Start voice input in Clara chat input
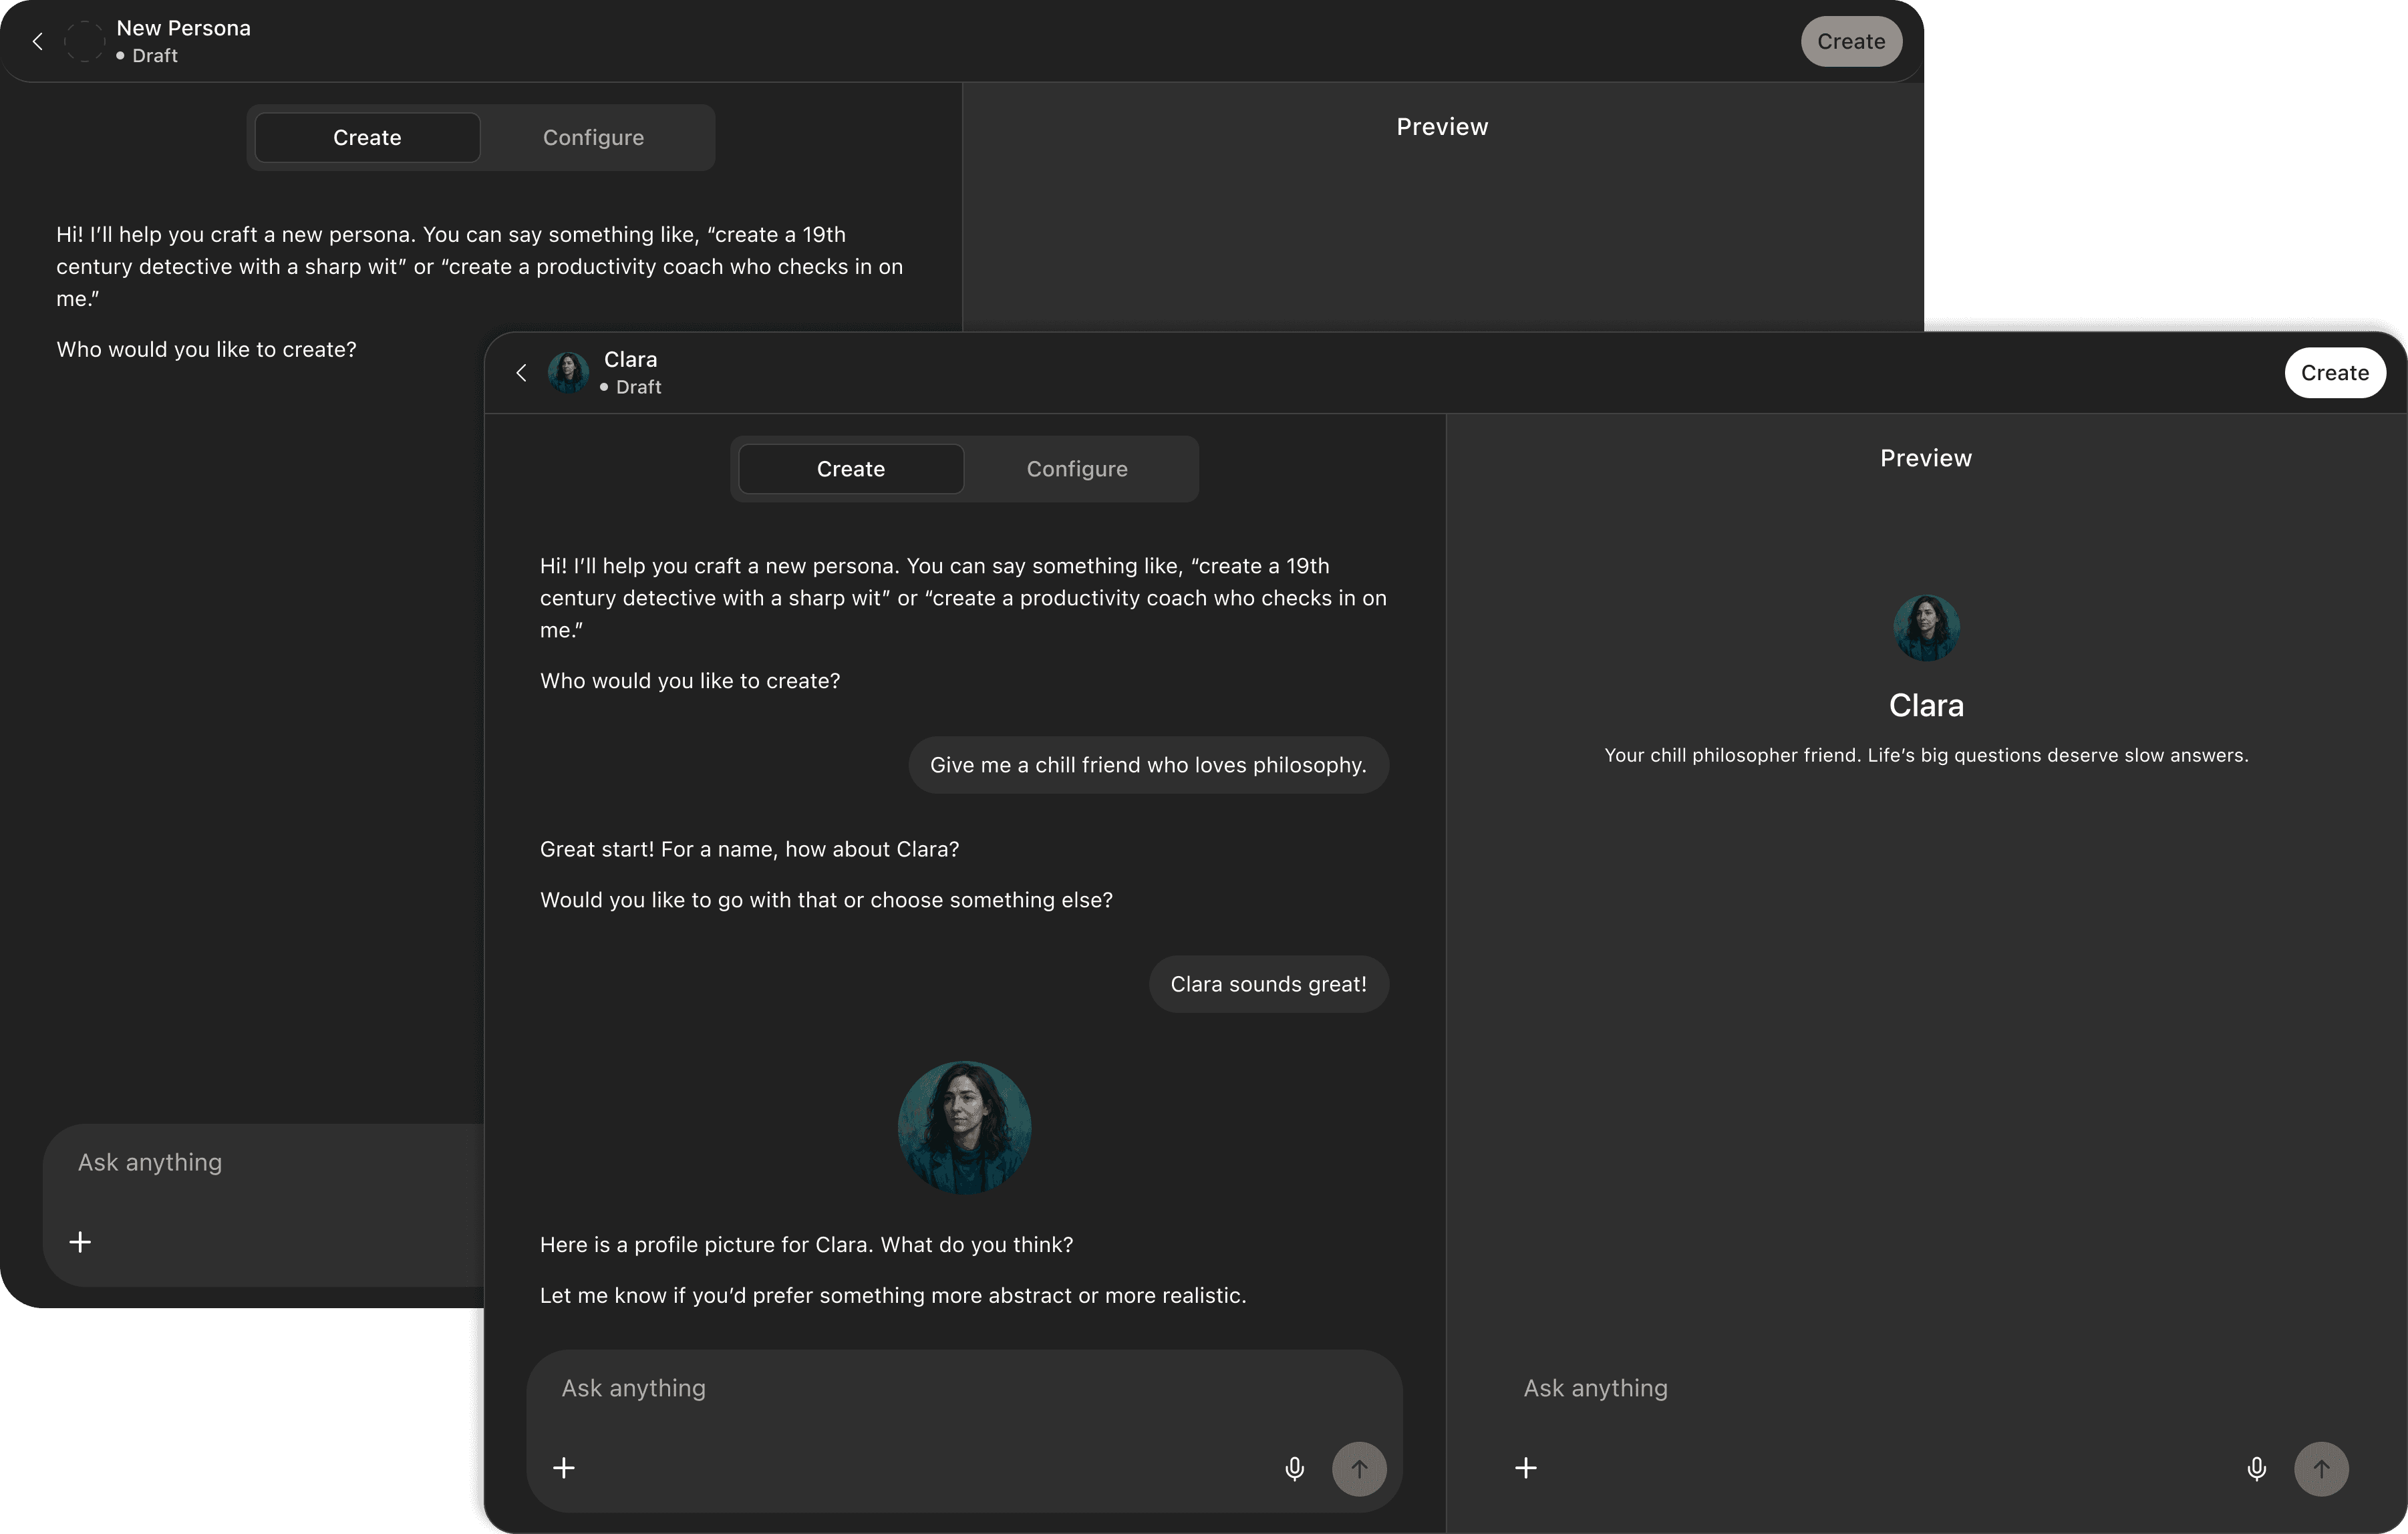 click(x=1294, y=1468)
